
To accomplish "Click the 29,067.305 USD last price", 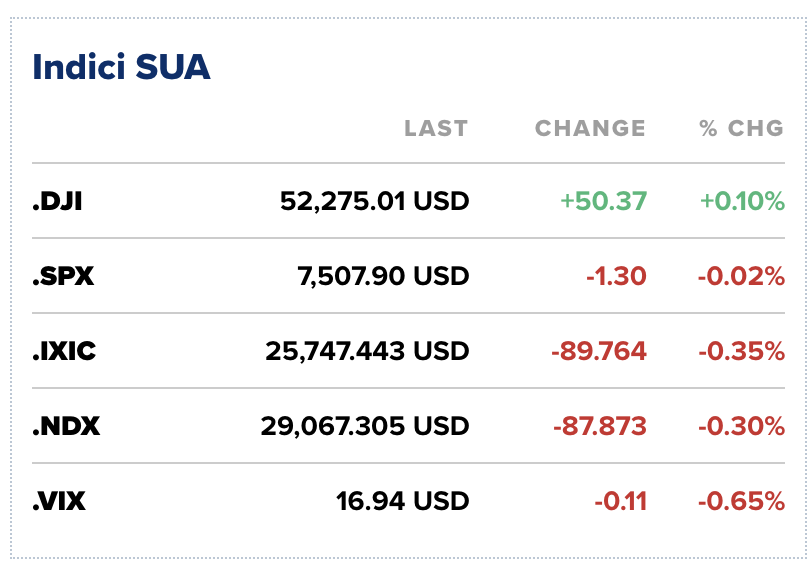I will pyautogui.click(x=365, y=426).
